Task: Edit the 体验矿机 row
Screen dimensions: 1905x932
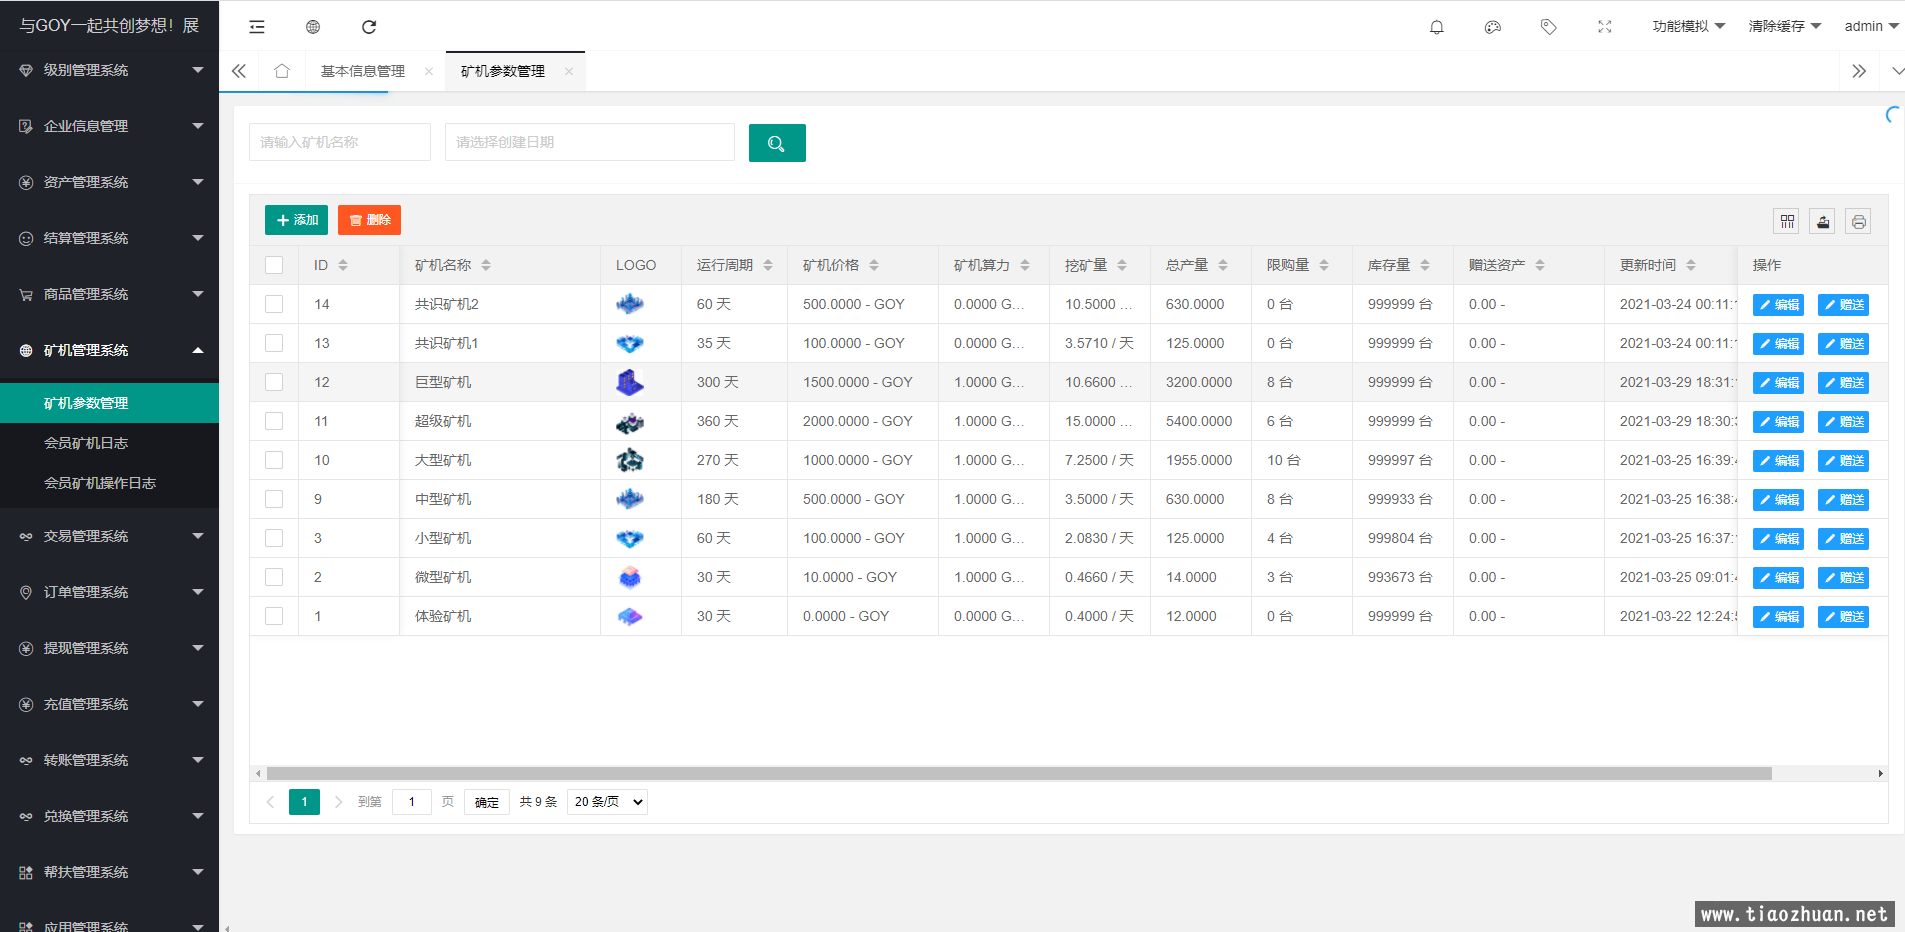Action: (1778, 617)
